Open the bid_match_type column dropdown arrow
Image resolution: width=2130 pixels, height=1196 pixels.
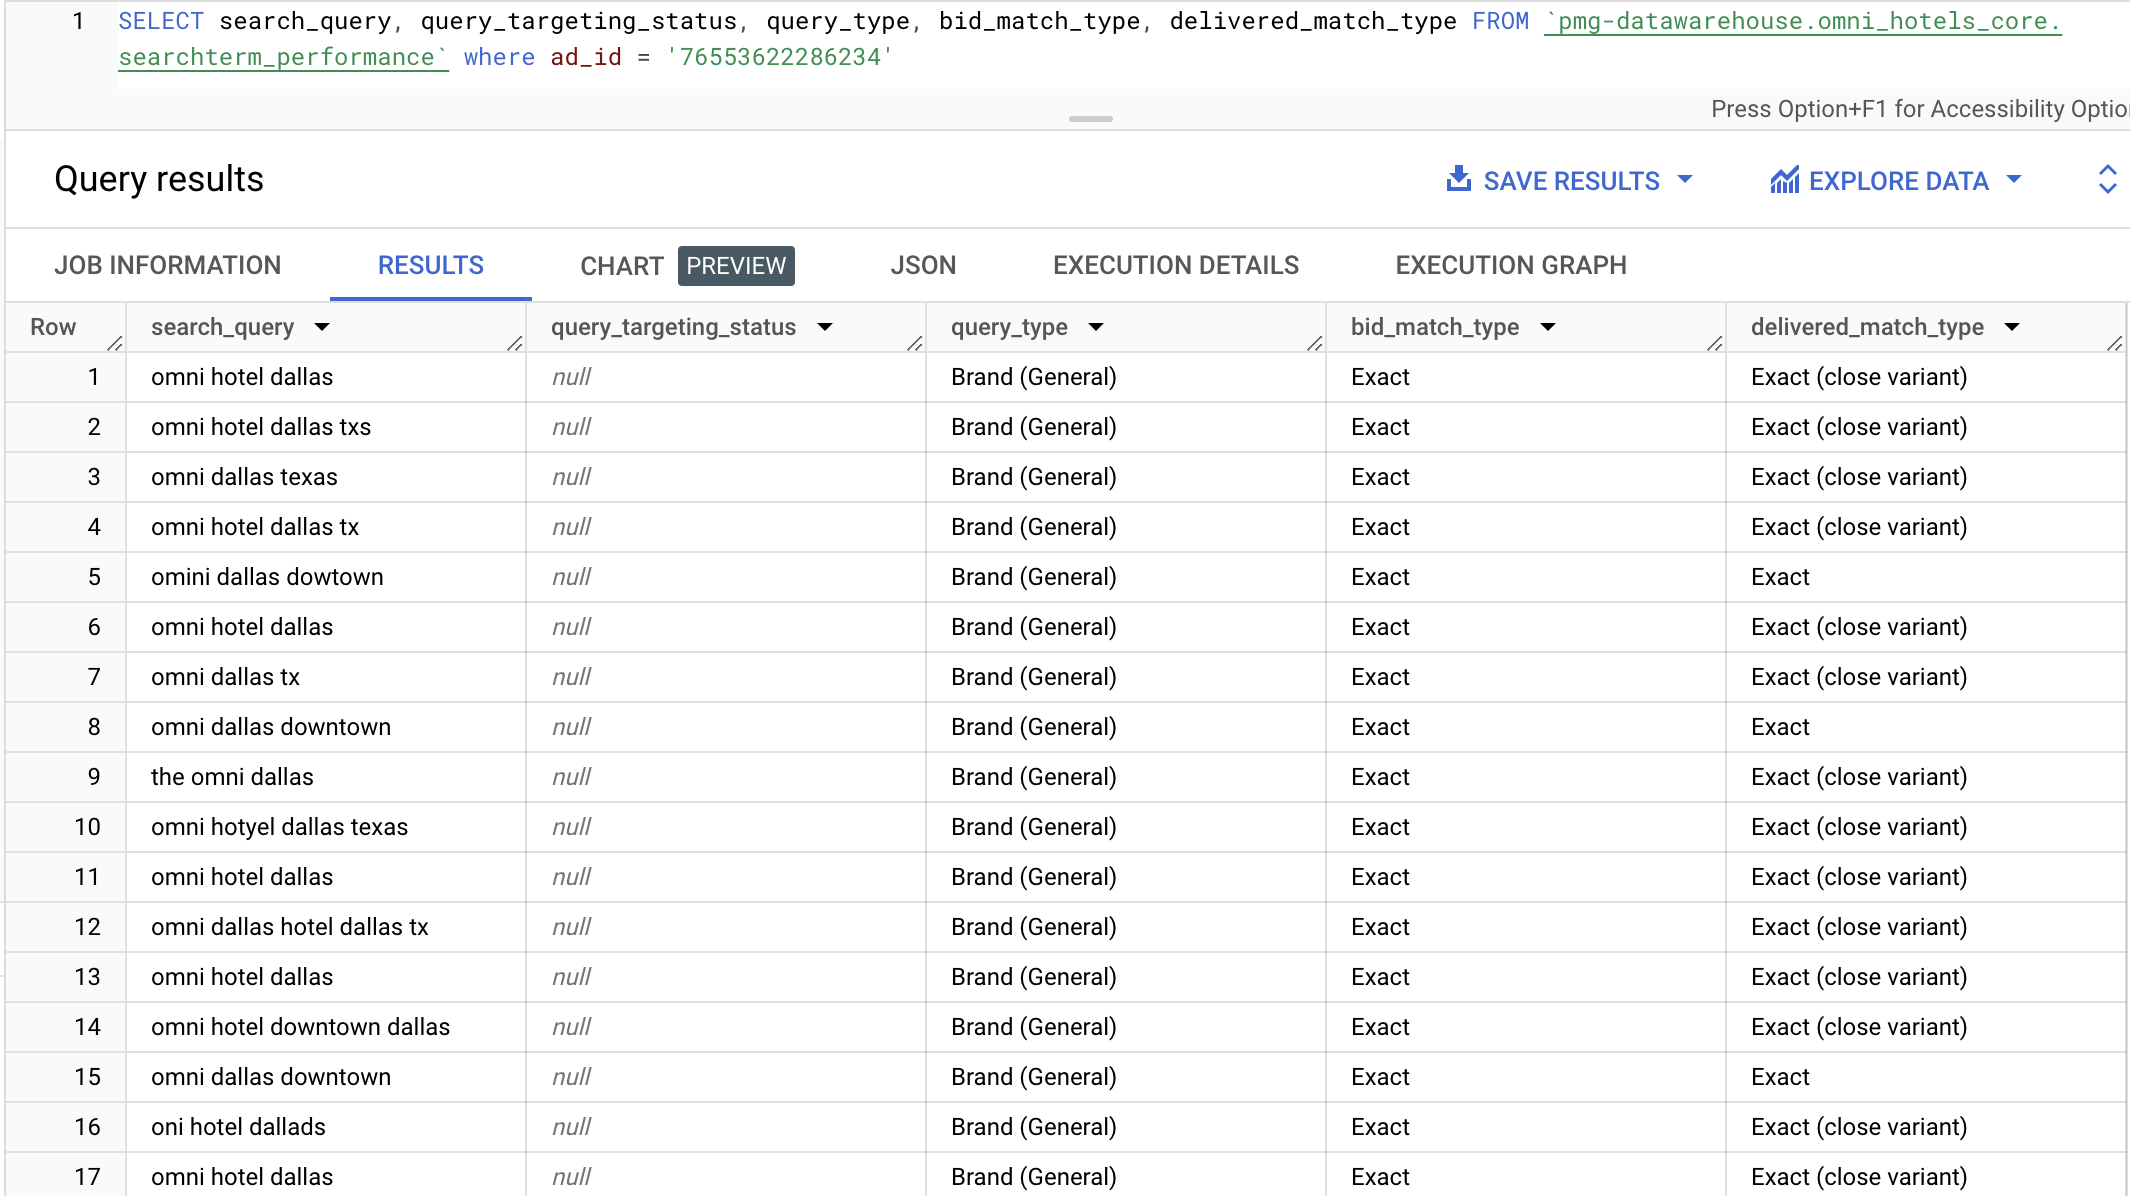(1548, 327)
